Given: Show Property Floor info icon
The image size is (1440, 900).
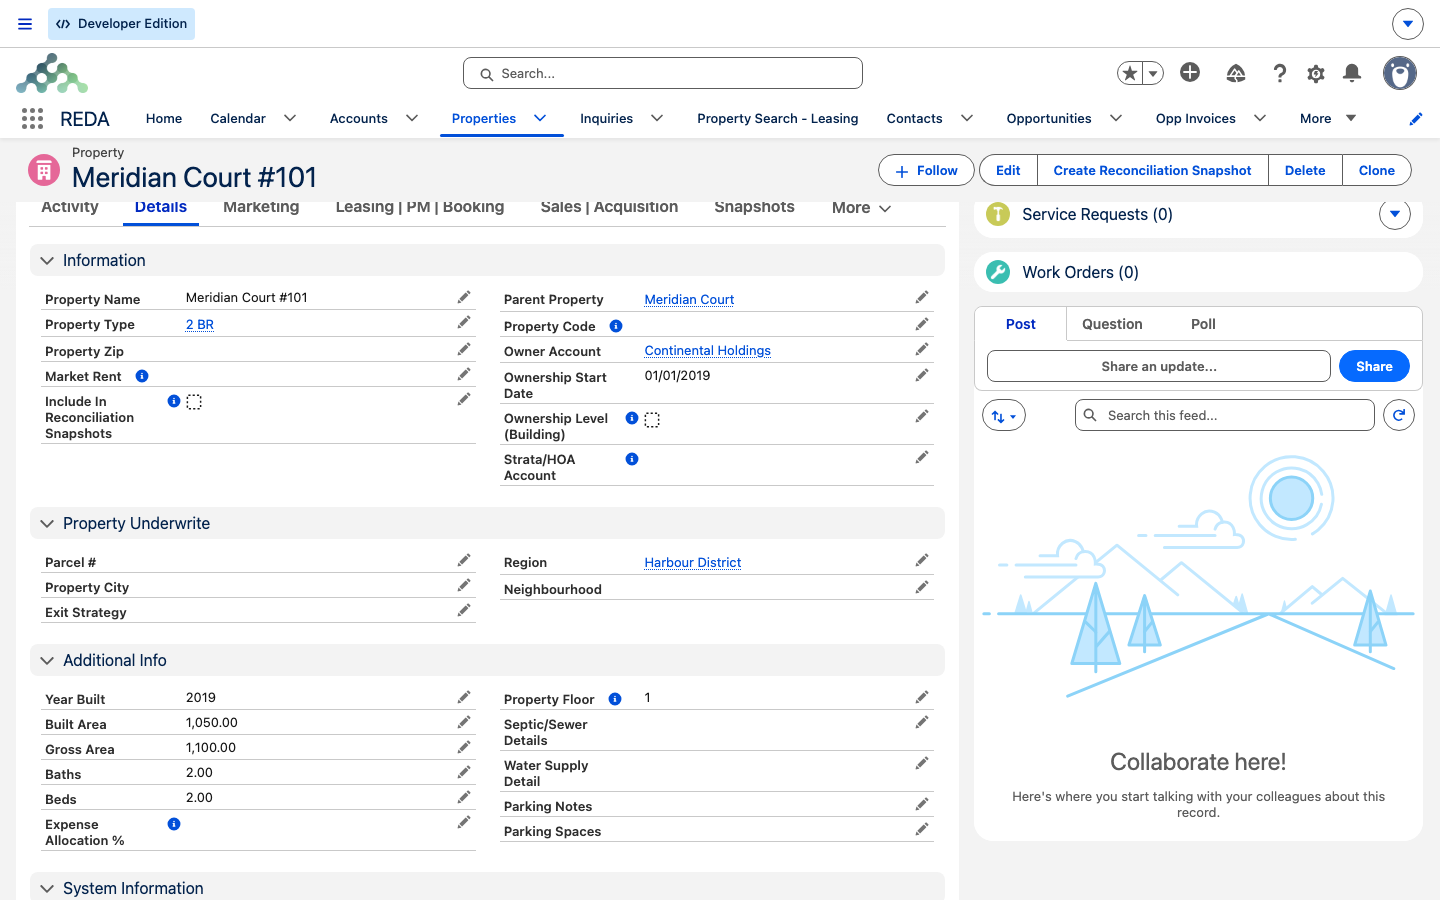Looking at the screenshot, I should pyautogui.click(x=615, y=699).
